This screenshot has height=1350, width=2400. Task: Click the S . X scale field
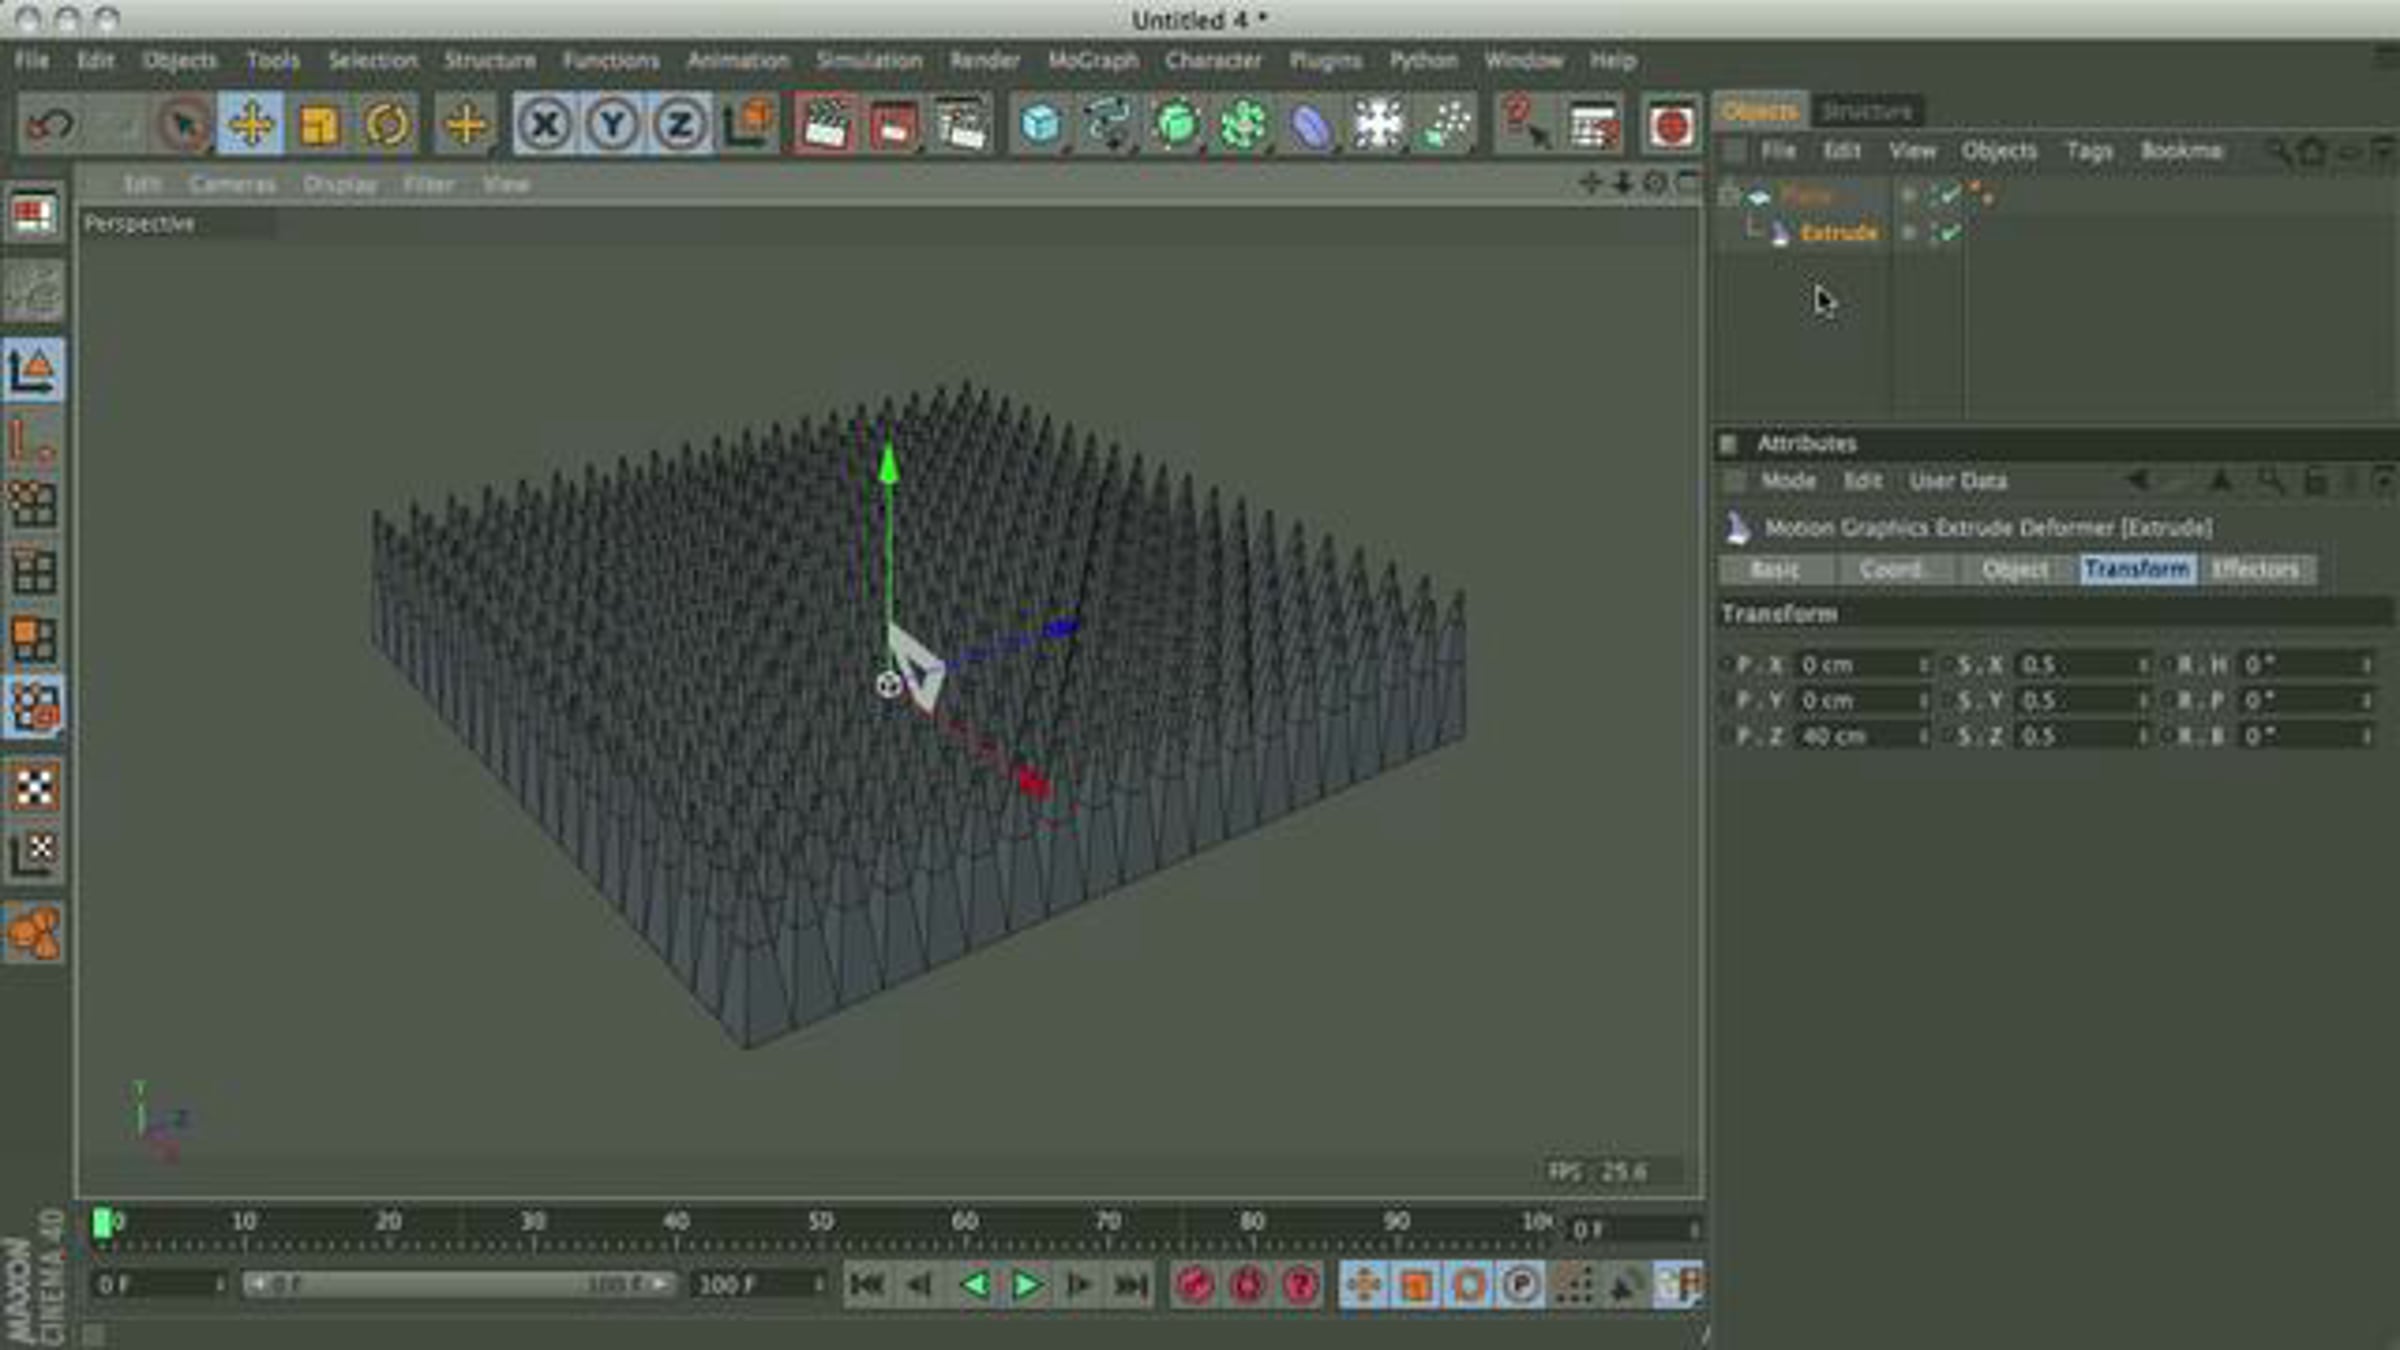click(2082, 665)
